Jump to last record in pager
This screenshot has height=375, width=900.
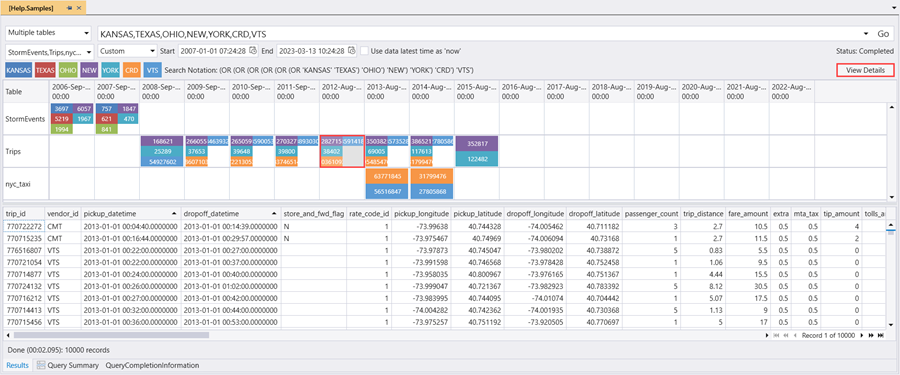pos(880,335)
